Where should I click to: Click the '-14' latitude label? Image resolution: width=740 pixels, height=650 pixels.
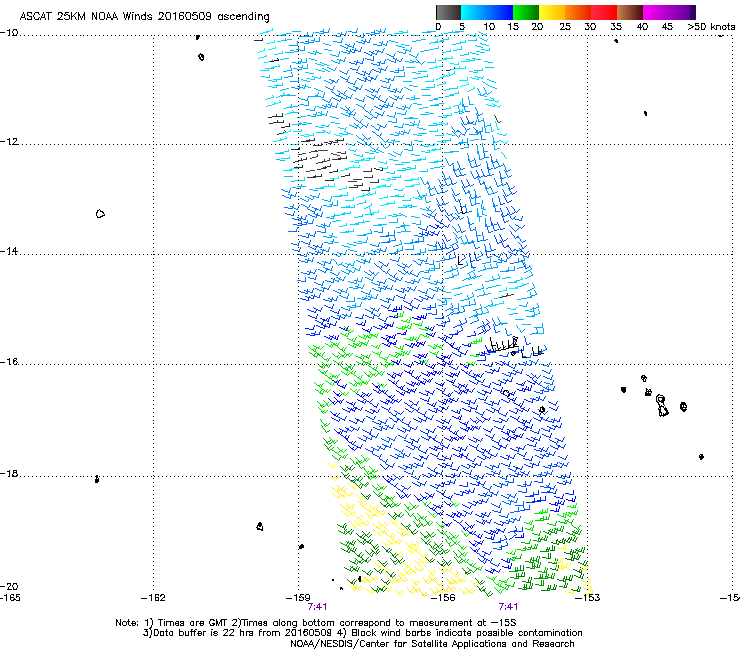coord(9,251)
